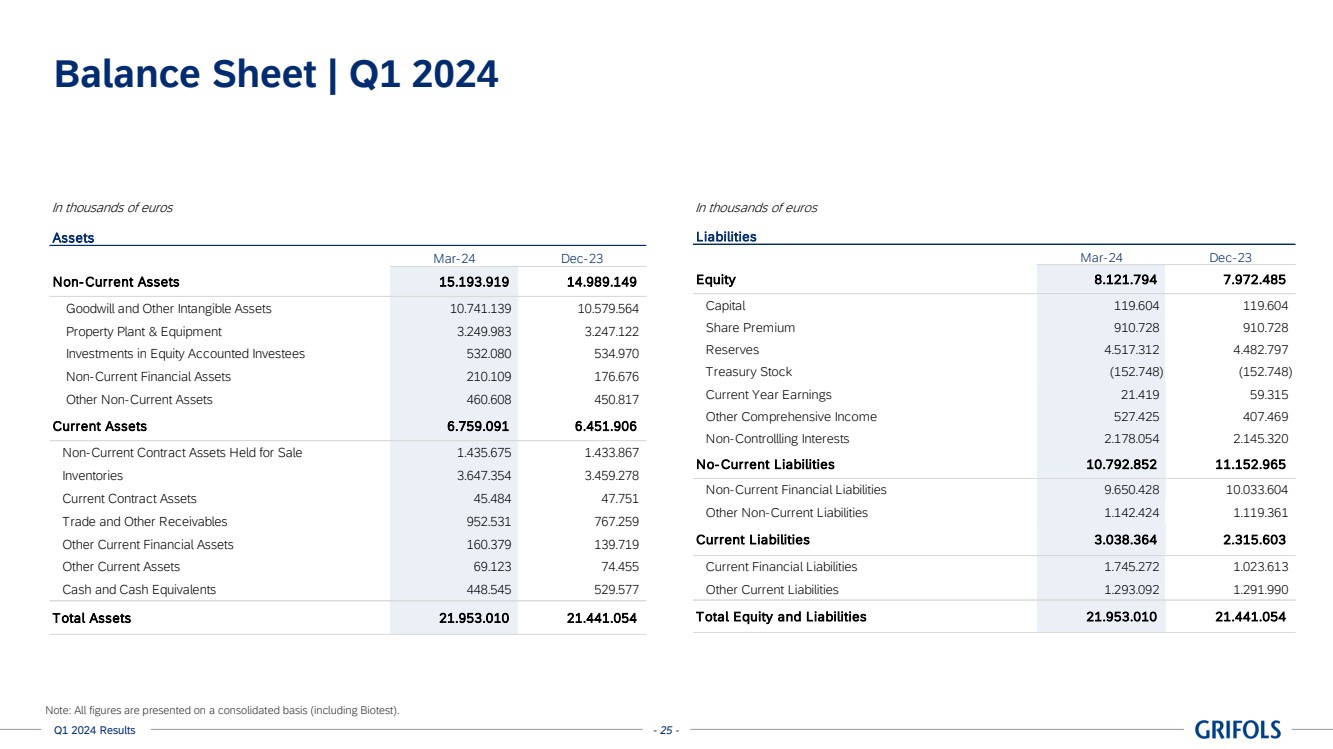Click the GRIFOLS logo
The height and width of the screenshot is (749, 1333).
pyautogui.click(x=1237, y=730)
